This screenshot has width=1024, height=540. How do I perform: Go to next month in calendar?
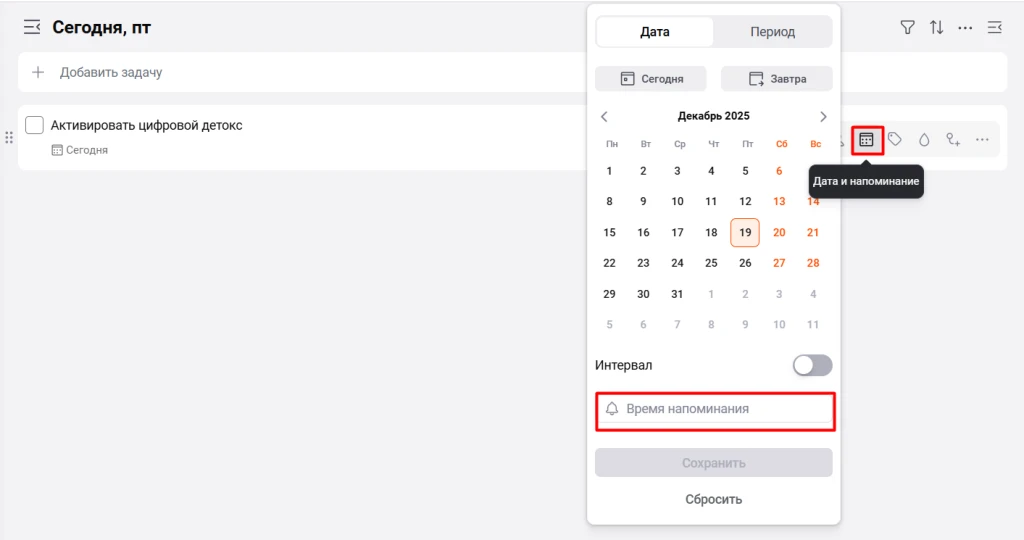[x=823, y=117]
